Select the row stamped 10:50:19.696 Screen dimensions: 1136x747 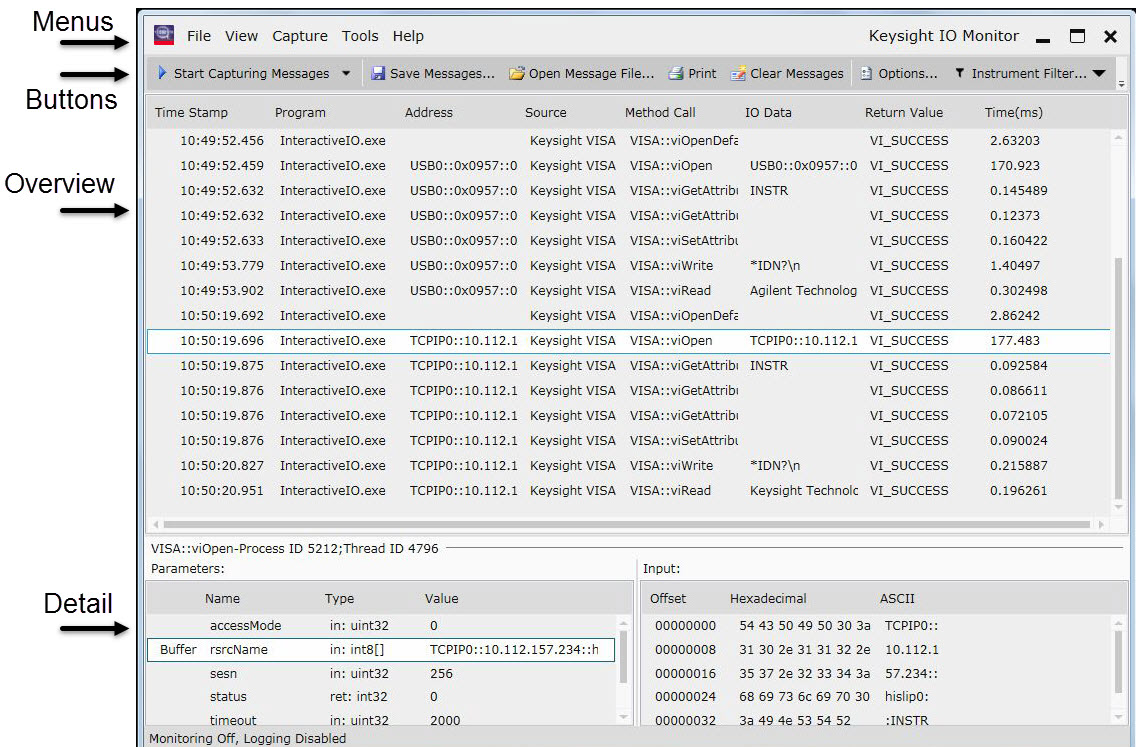628,341
